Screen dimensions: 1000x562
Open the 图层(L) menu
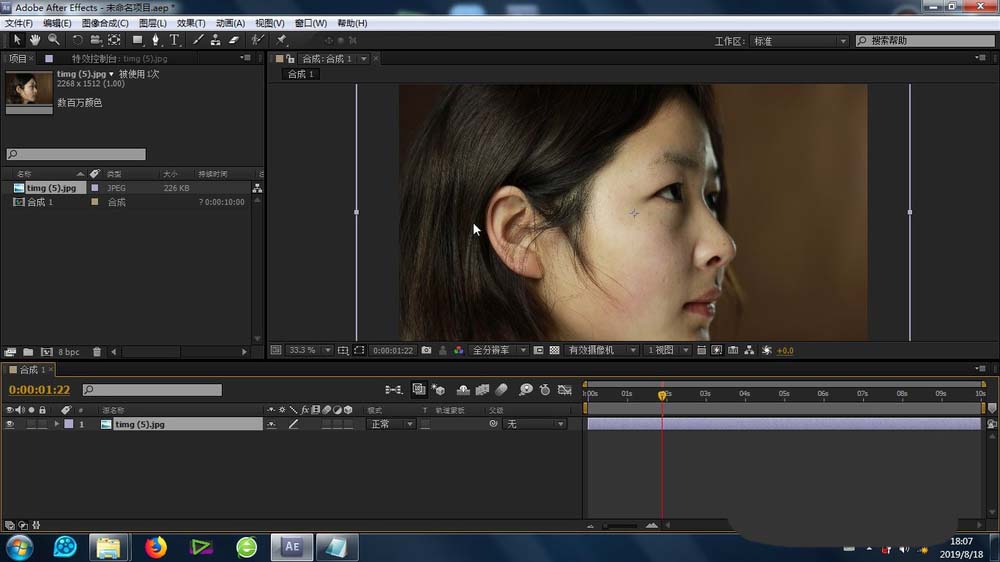(152, 23)
